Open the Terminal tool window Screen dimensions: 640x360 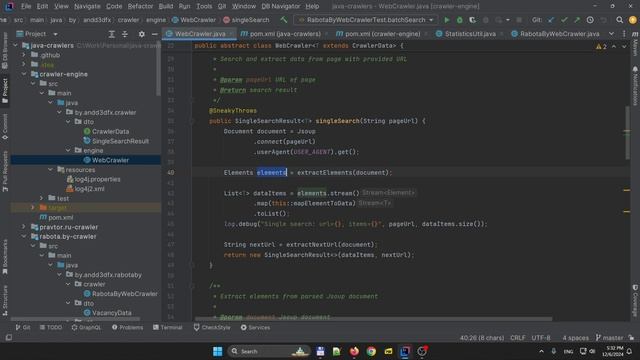point(167,327)
